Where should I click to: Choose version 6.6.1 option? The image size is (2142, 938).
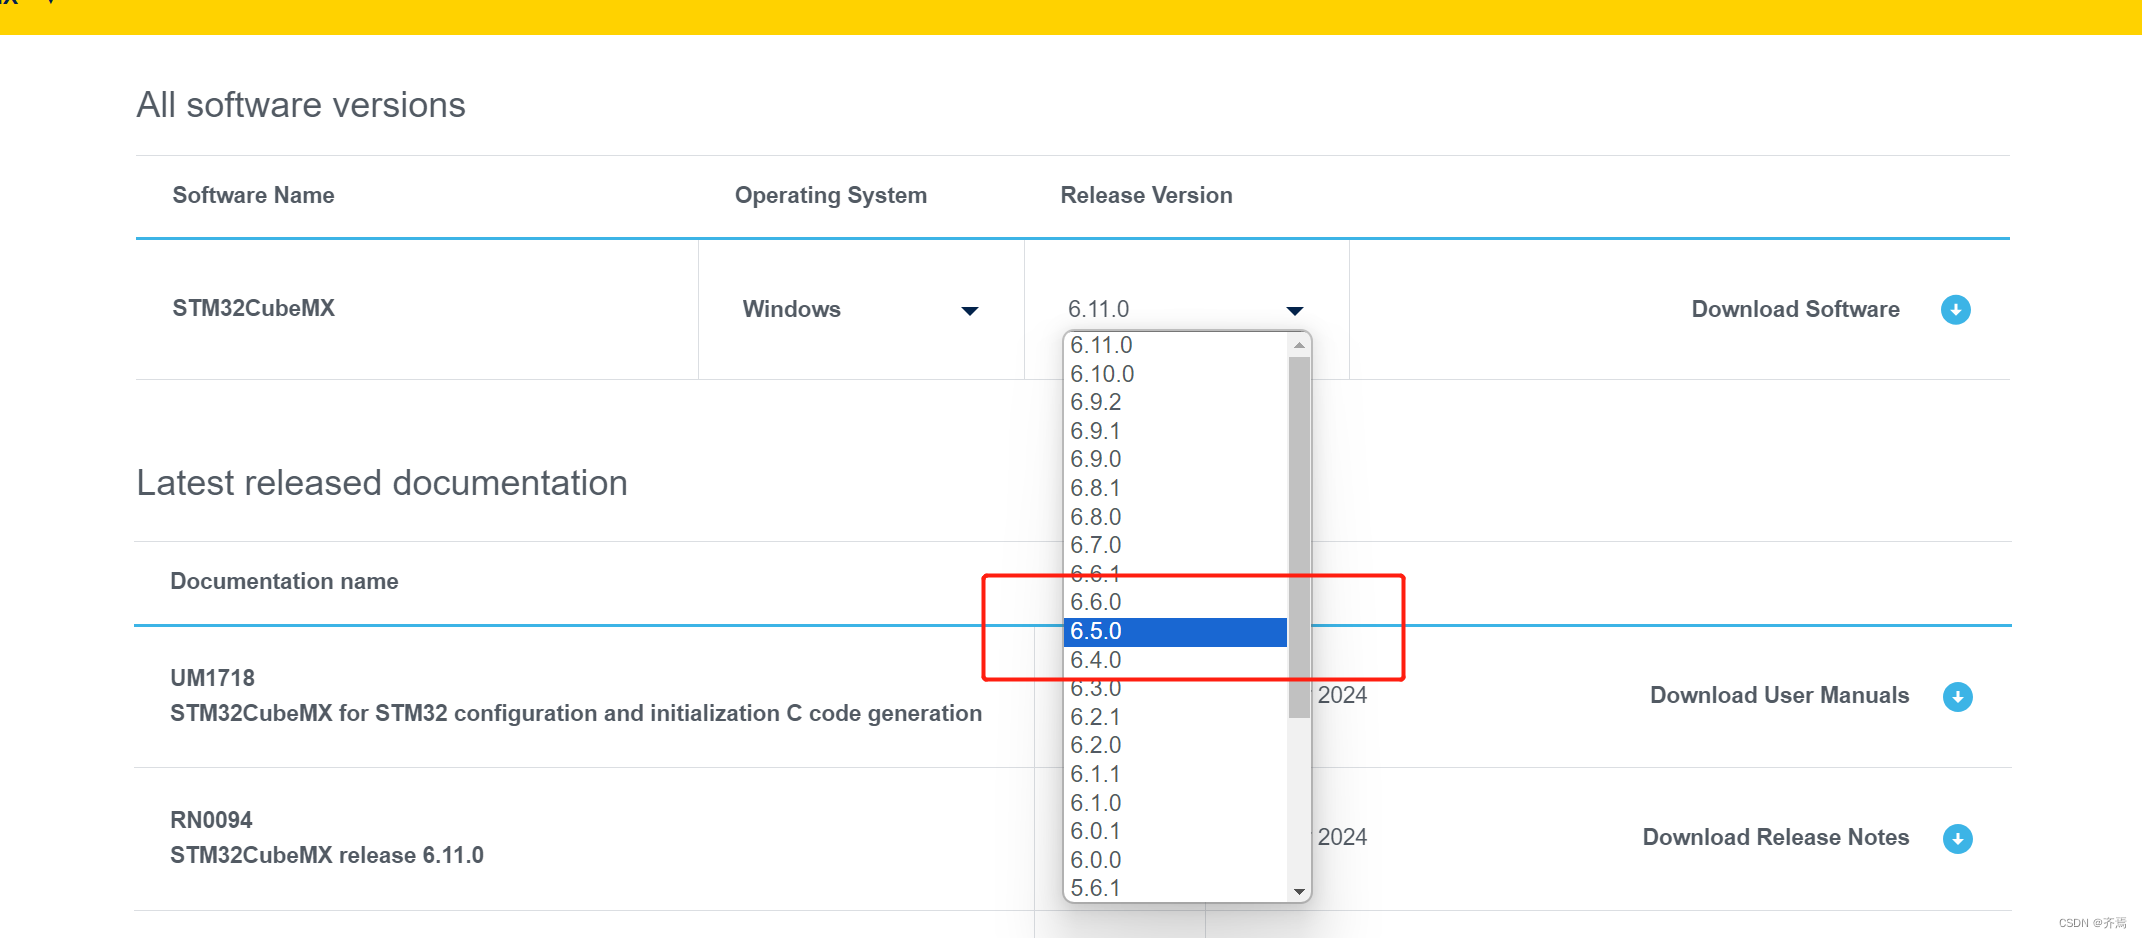point(1176,574)
